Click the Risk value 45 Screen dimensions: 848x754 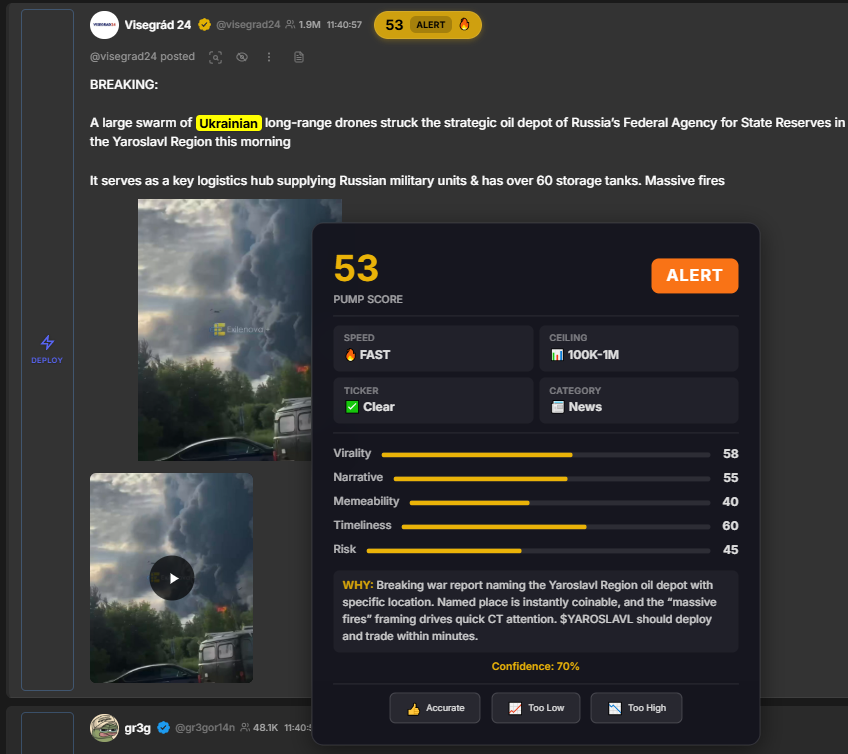(x=731, y=550)
